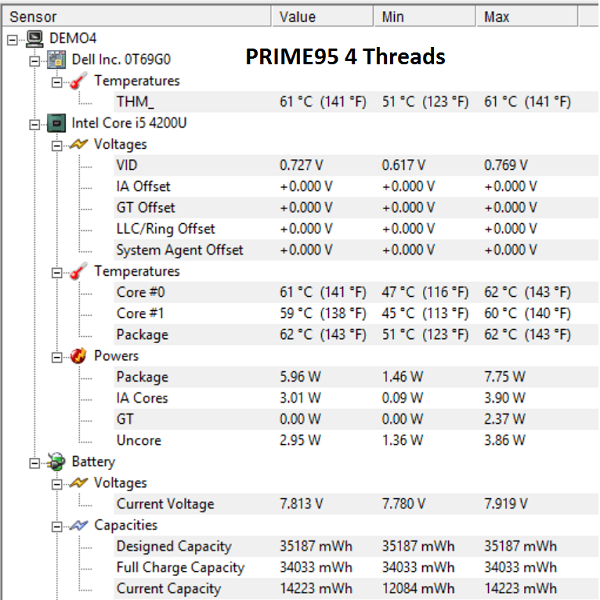Click the 2.37 W GT max value
600x600 pixels.
[505, 419]
